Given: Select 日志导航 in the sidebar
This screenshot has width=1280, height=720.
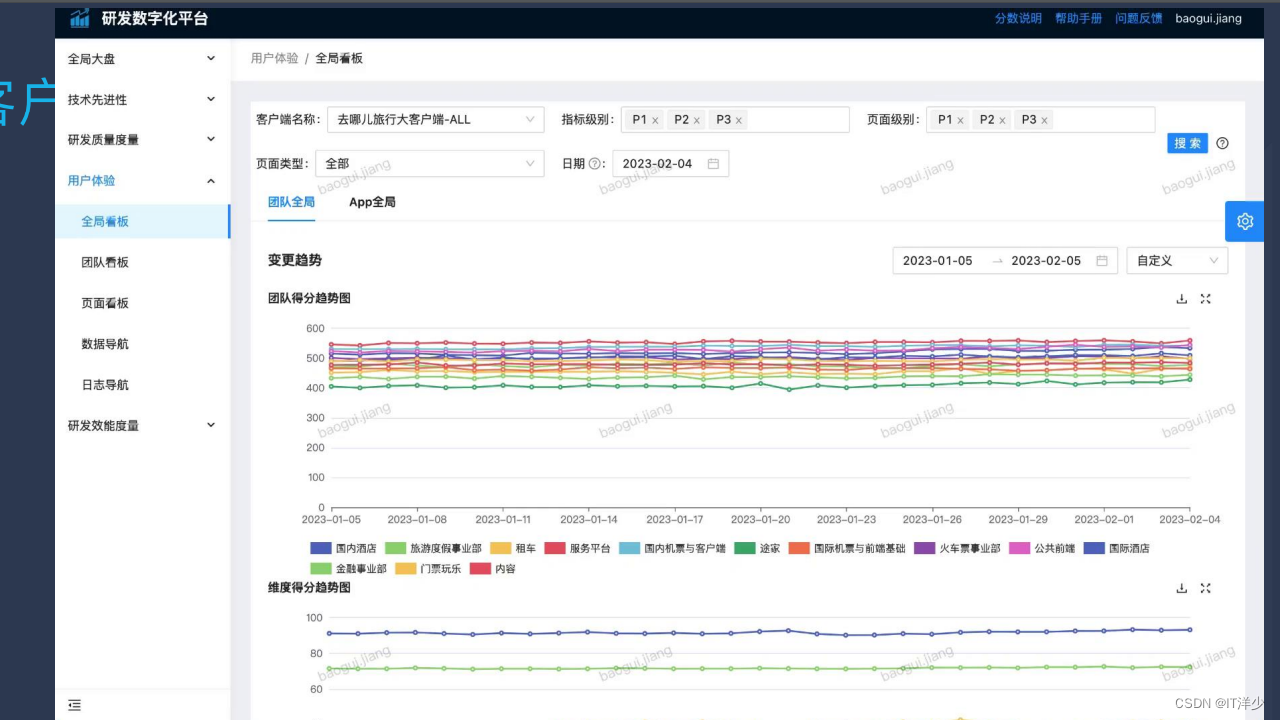Looking at the screenshot, I should pos(142,385).
